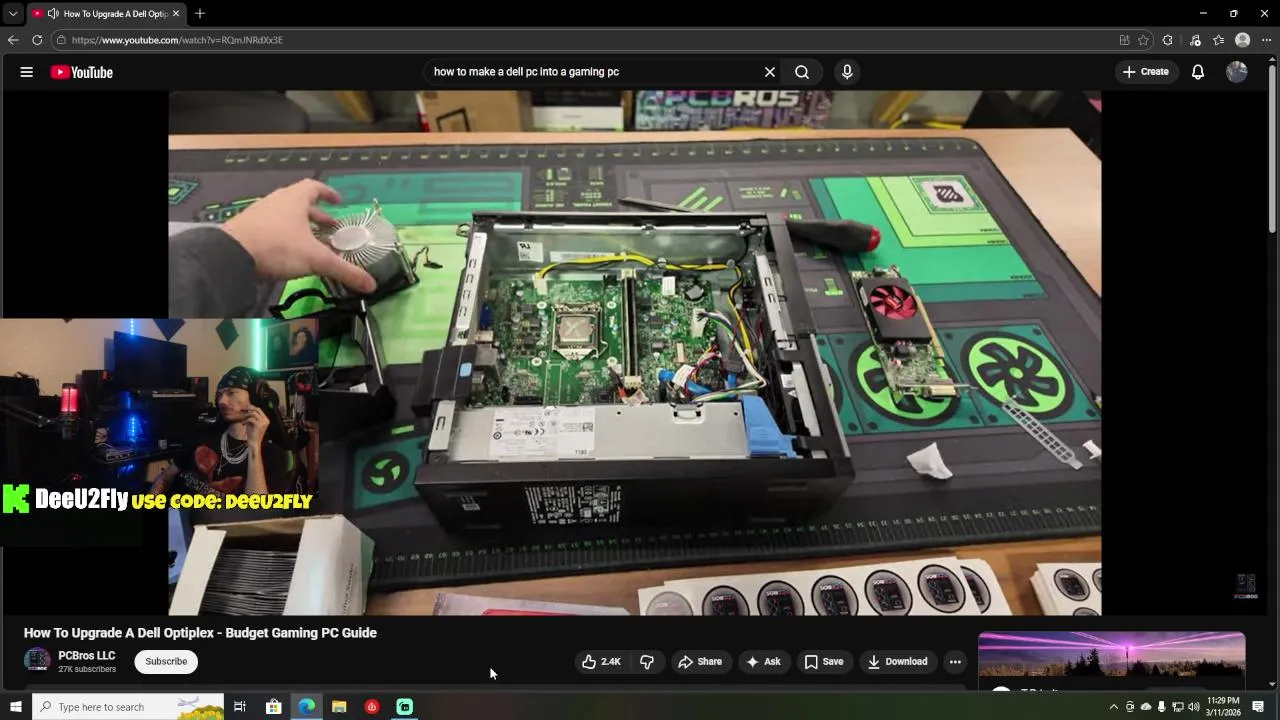Open the green taskbar app icon
This screenshot has width=1280, height=720.
coord(405,707)
